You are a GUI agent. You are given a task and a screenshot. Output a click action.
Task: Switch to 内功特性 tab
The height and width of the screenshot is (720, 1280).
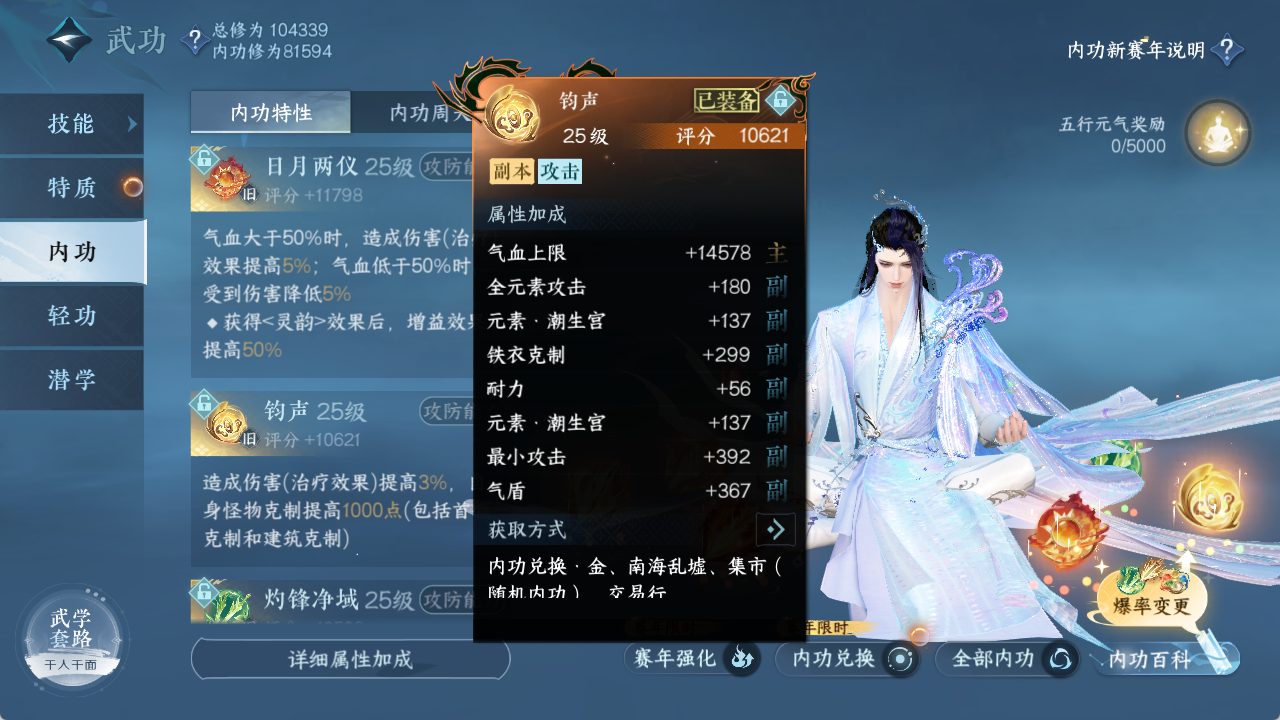(x=271, y=112)
